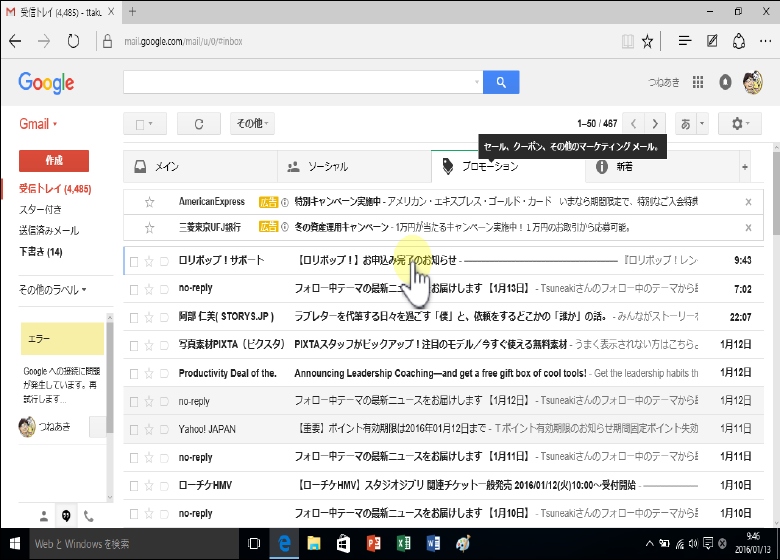
Task: Open スター付き folder
Action: pyautogui.click(x=40, y=209)
